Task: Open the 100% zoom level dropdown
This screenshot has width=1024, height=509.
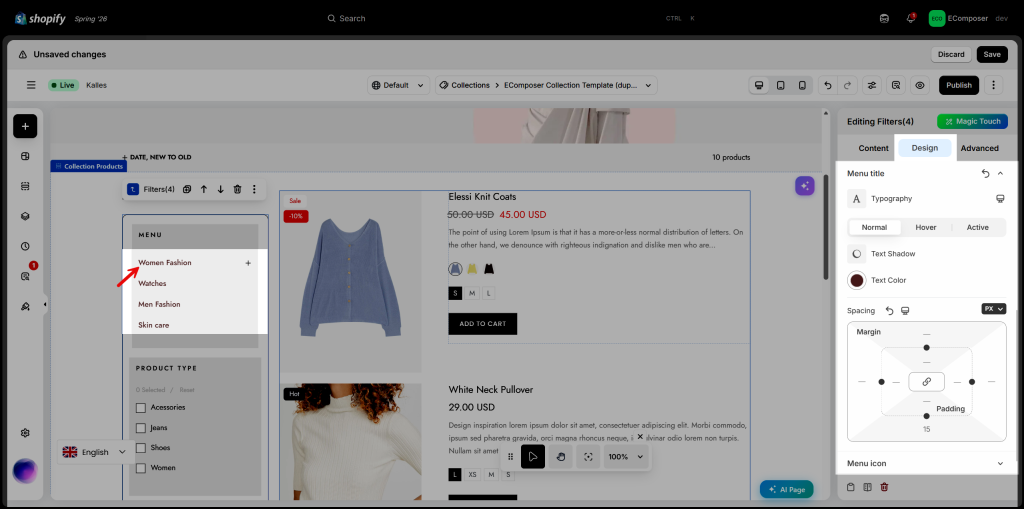Action: (626, 457)
